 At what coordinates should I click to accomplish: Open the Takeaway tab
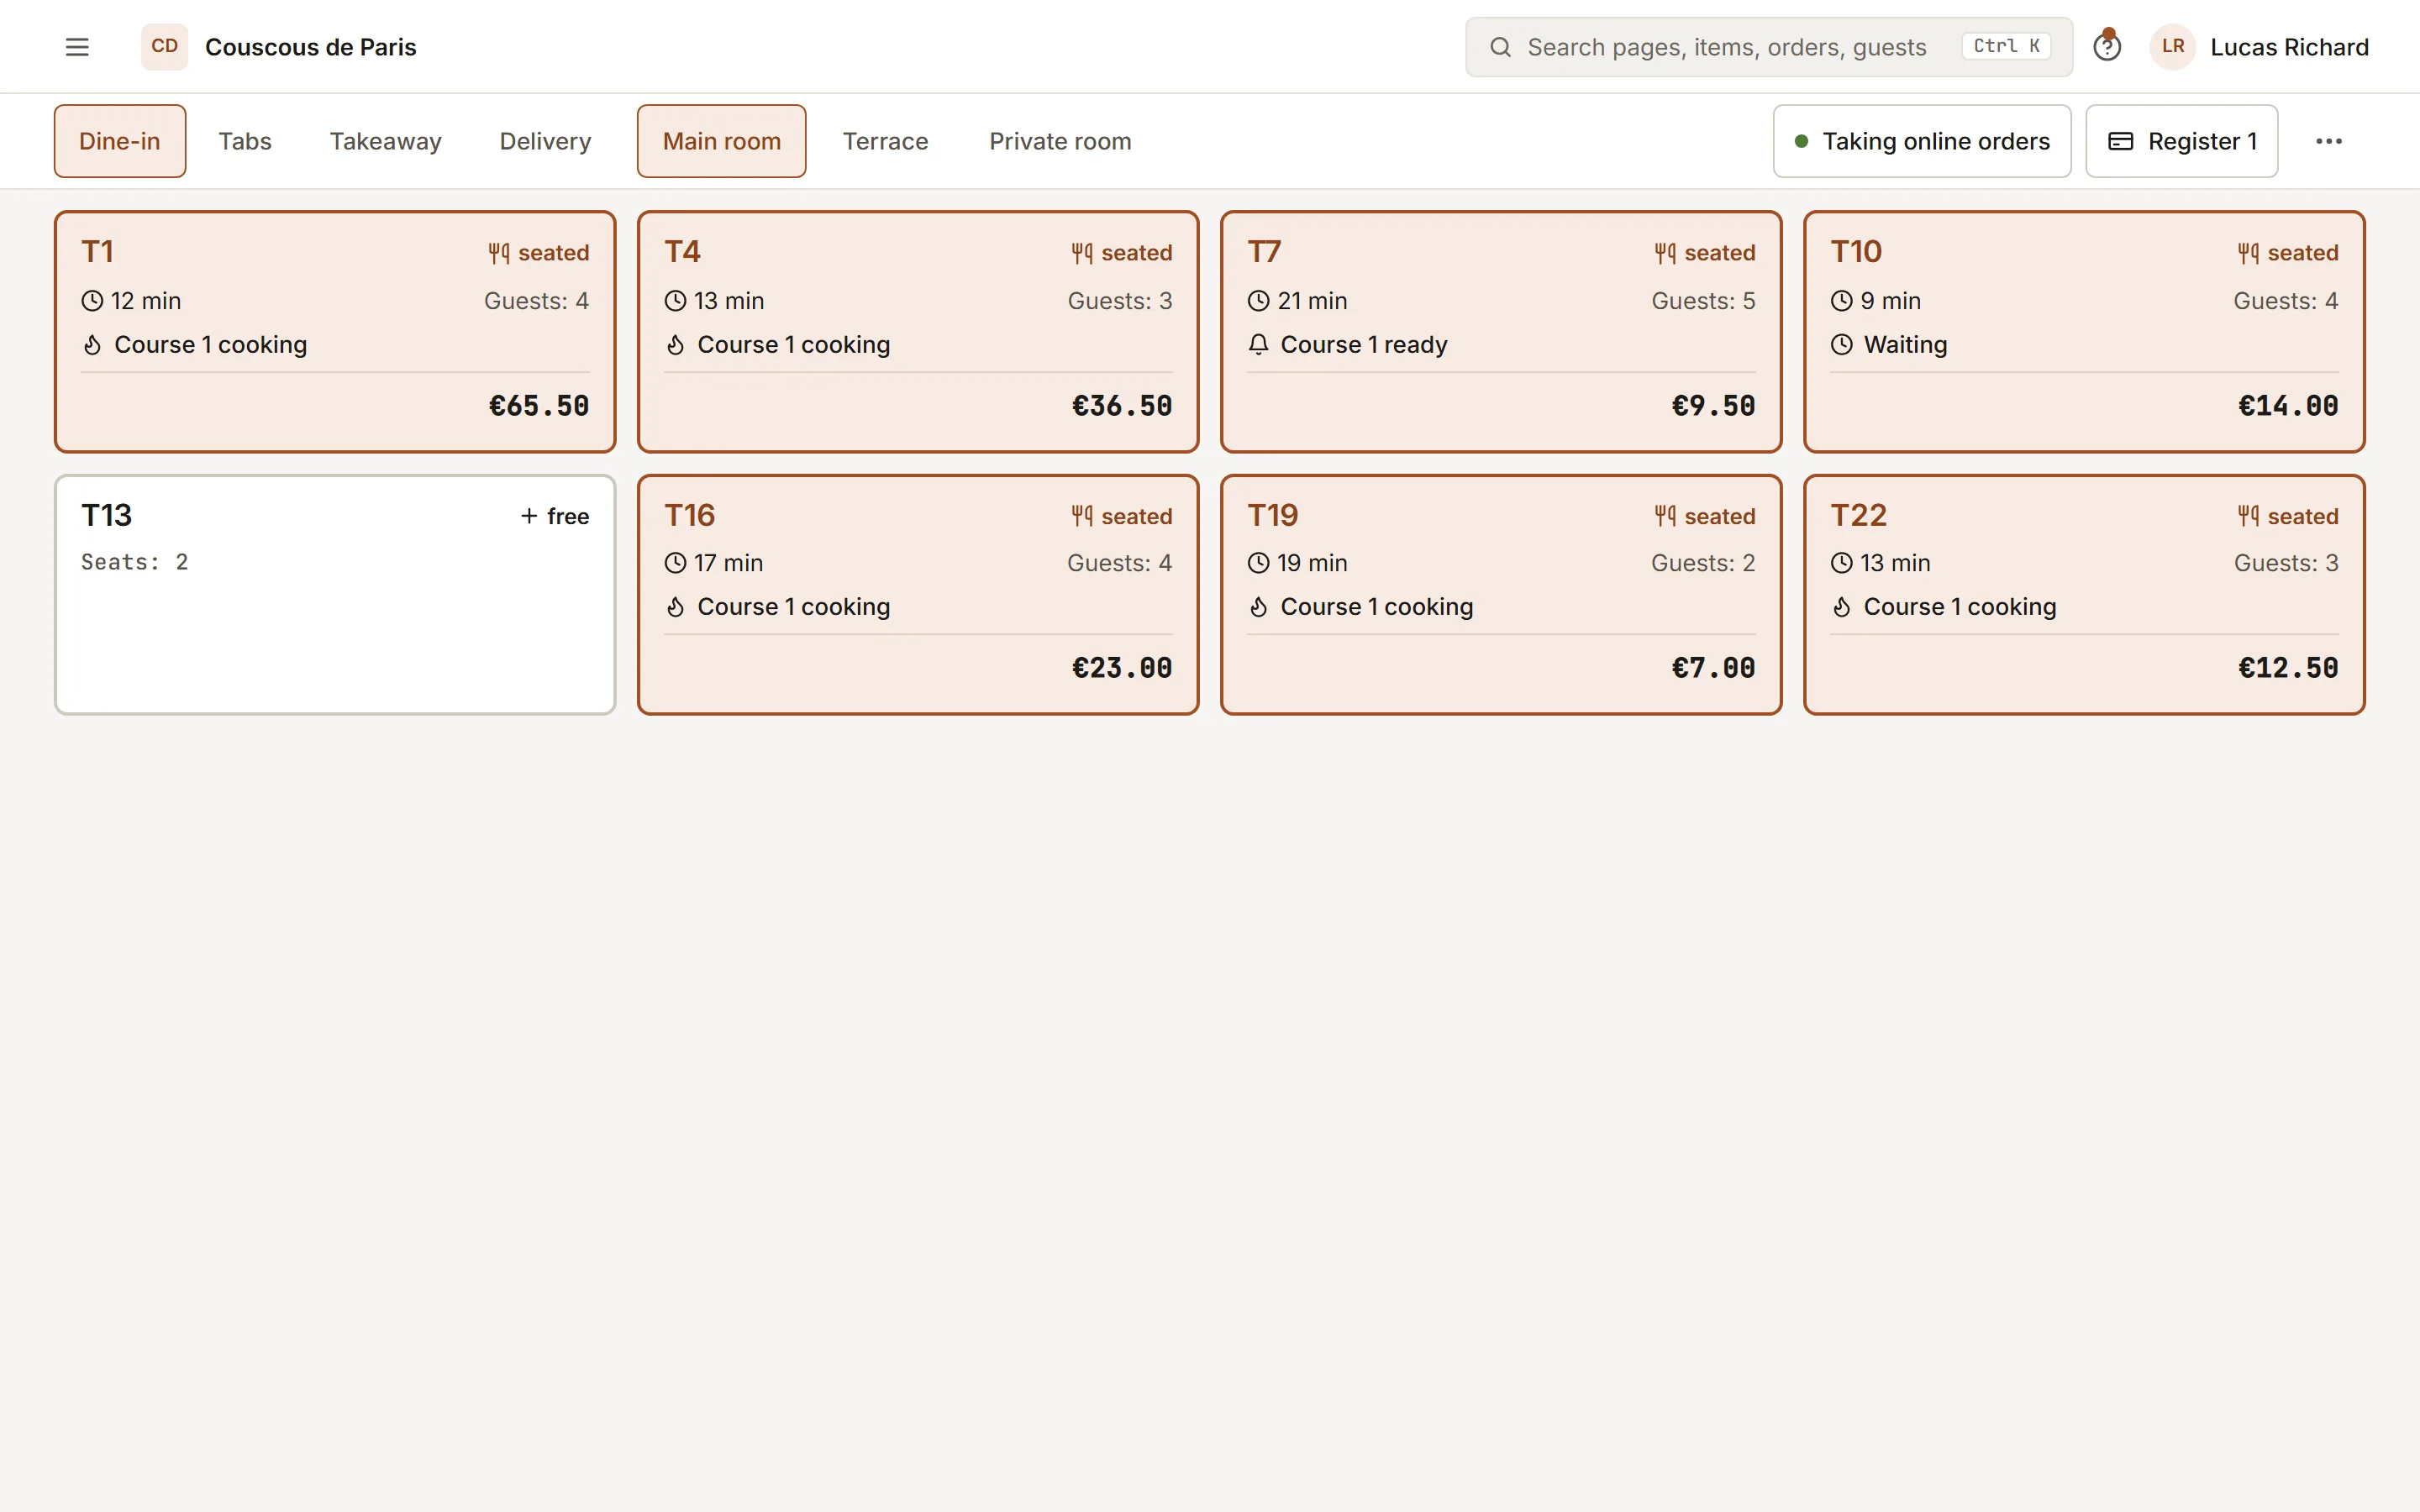click(x=386, y=141)
